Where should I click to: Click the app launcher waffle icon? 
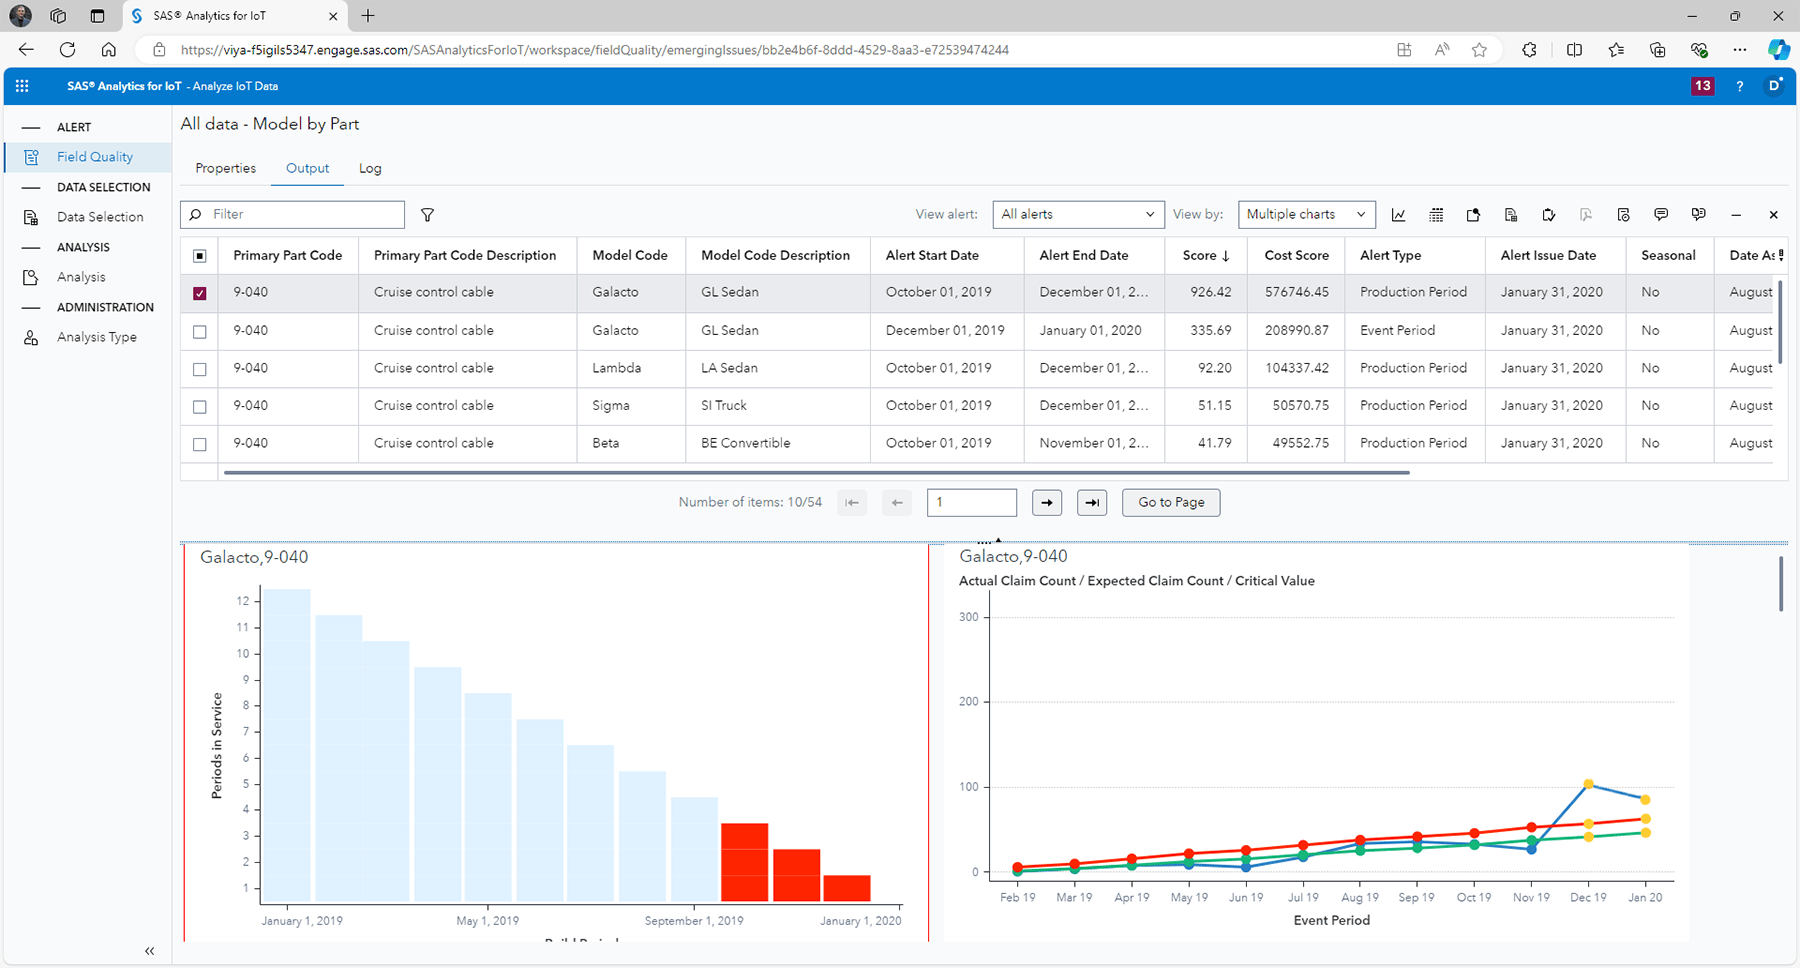(22, 86)
